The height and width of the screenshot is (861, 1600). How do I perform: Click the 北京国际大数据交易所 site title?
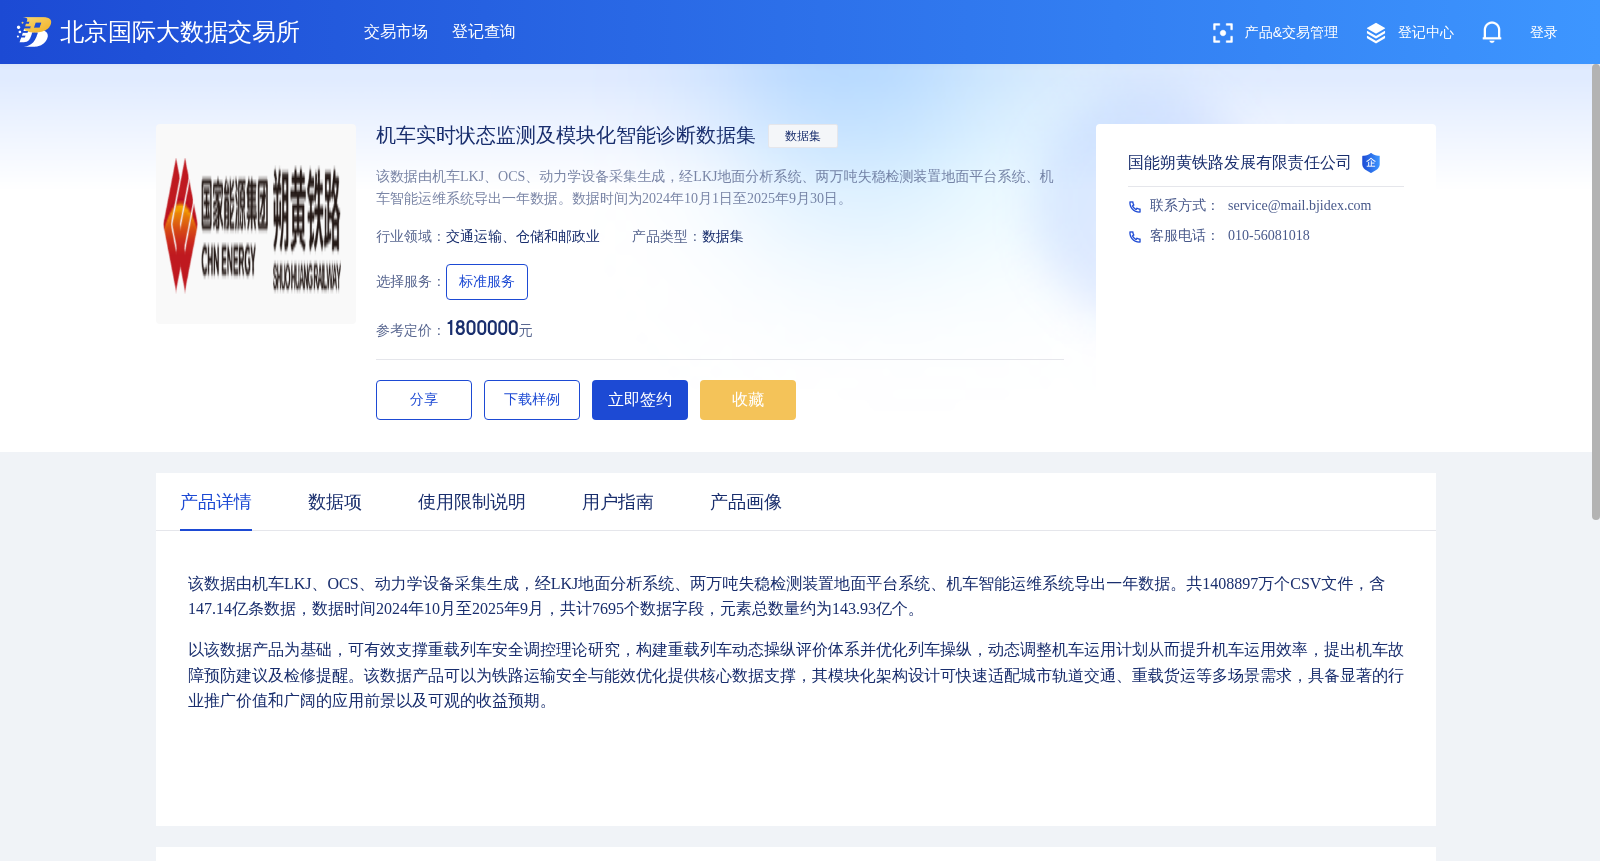click(180, 32)
